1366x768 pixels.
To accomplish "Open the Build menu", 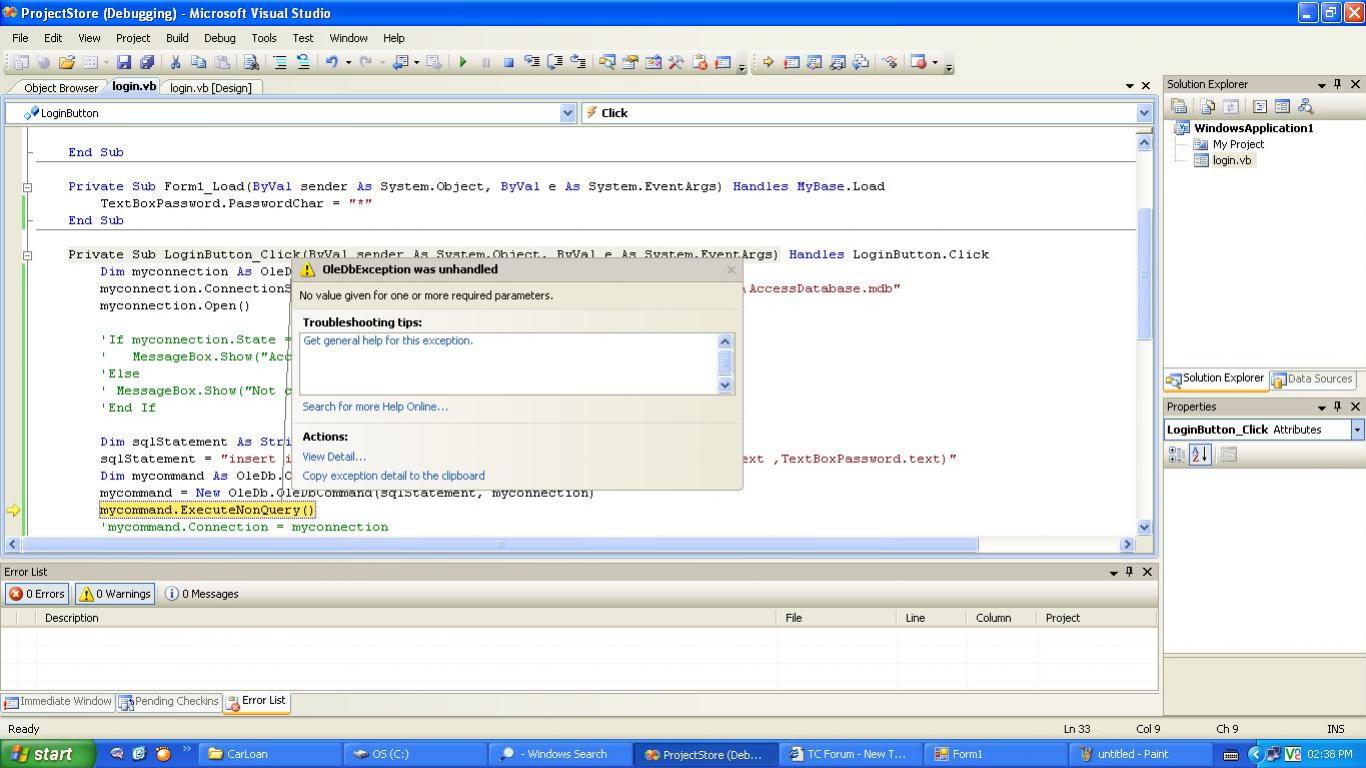I will [x=177, y=38].
